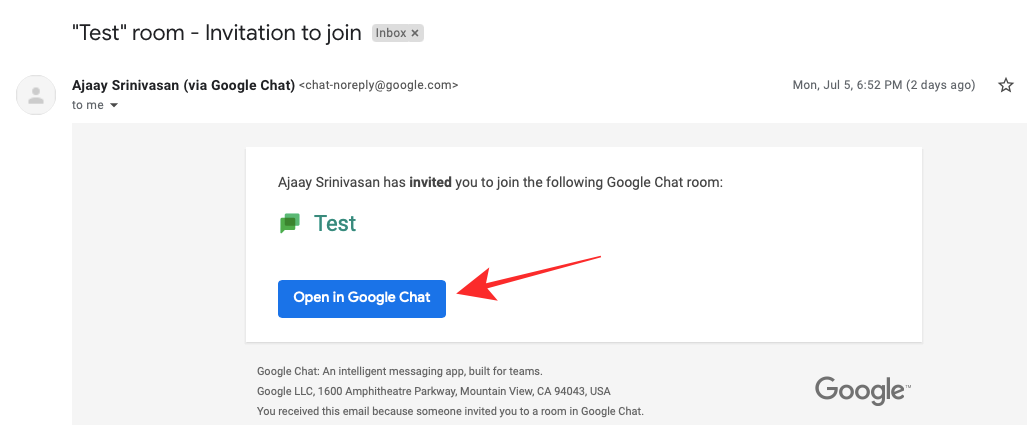Image resolution: width=1027 pixels, height=425 pixels.
Task: Click the Inbox label tag
Action: (391, 33)
